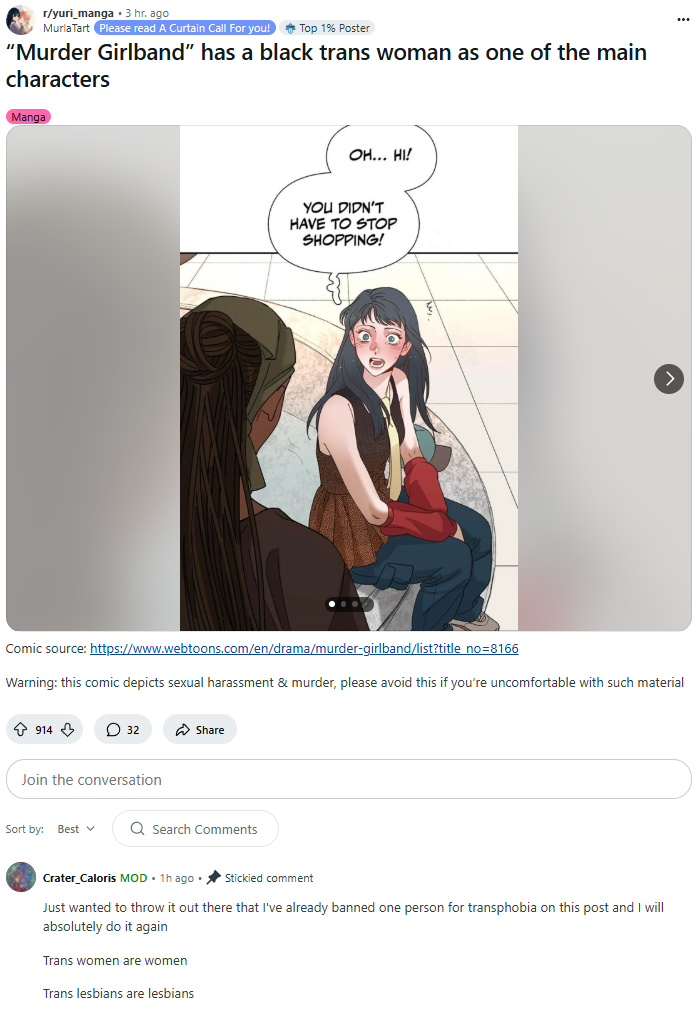Open MurlaTart user profile

click(x=66, y=28)
